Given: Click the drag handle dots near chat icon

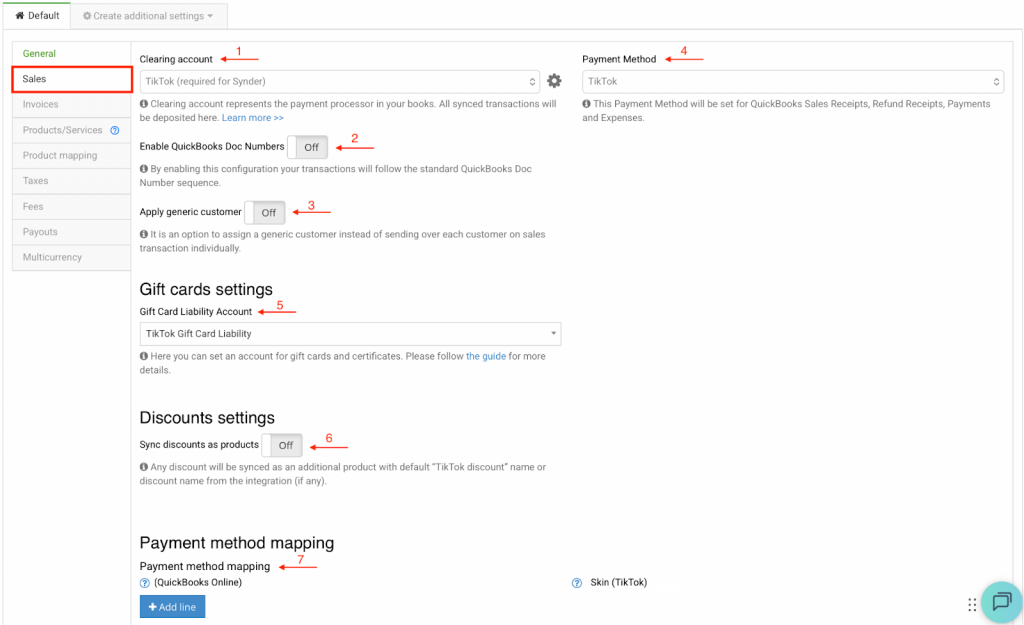Looking at the screenshot, I should click(x=972, y=605).
